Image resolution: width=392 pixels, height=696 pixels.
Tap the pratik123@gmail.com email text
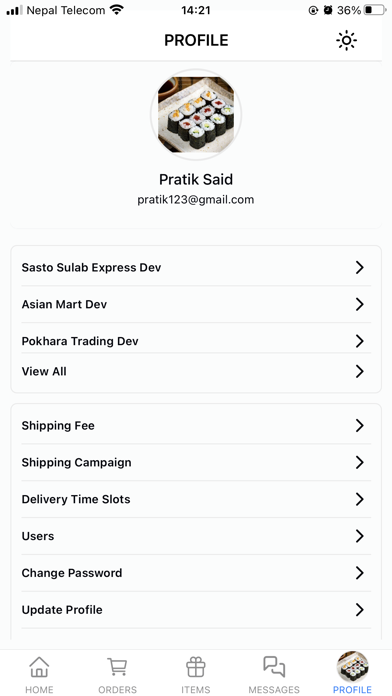pyautogui.click(x=196, y=200)
